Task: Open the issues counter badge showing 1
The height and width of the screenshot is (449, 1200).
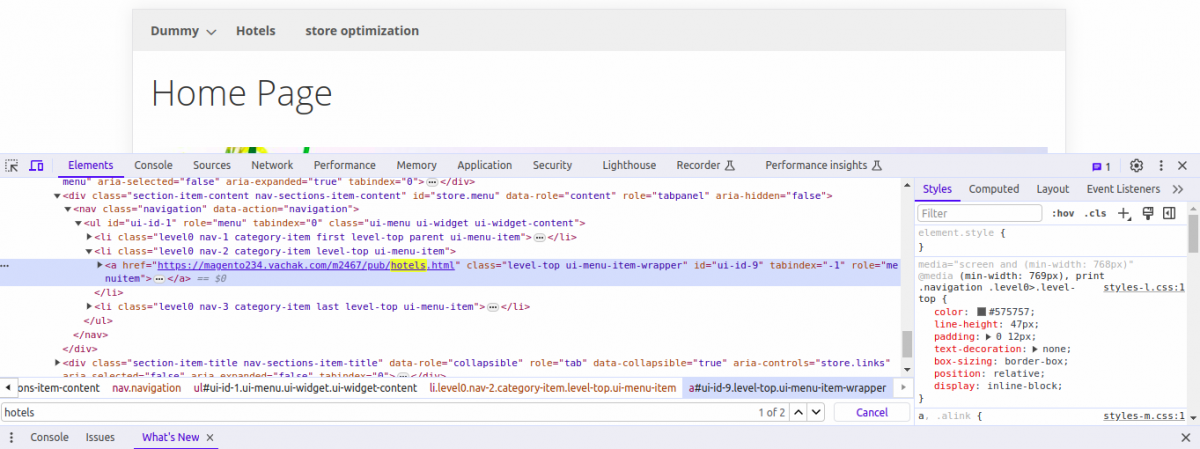Action: [1101, 166]
